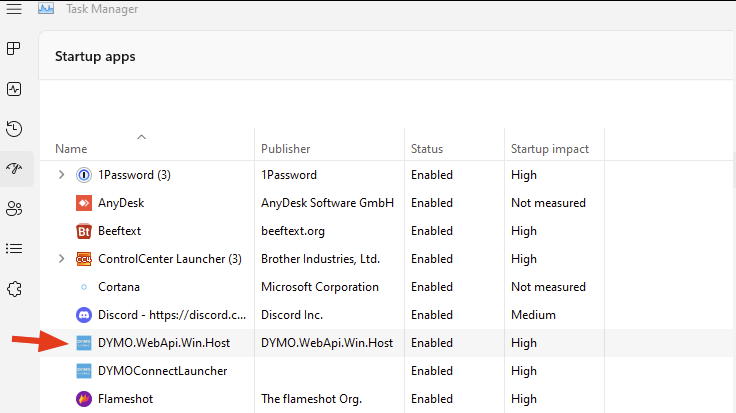Viewport: 736px width, 413px height.
Task: Expand the ControlCenter Launcher (3) group
Action: pos(61,259)
